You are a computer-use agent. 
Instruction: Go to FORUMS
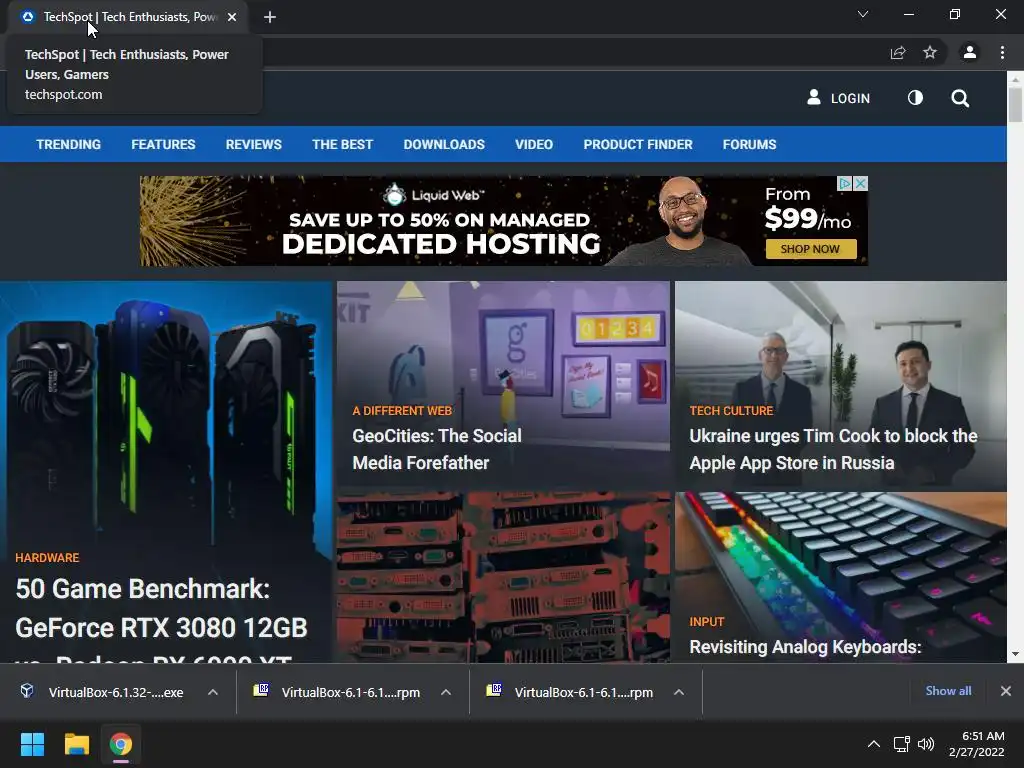coord(749,144)
